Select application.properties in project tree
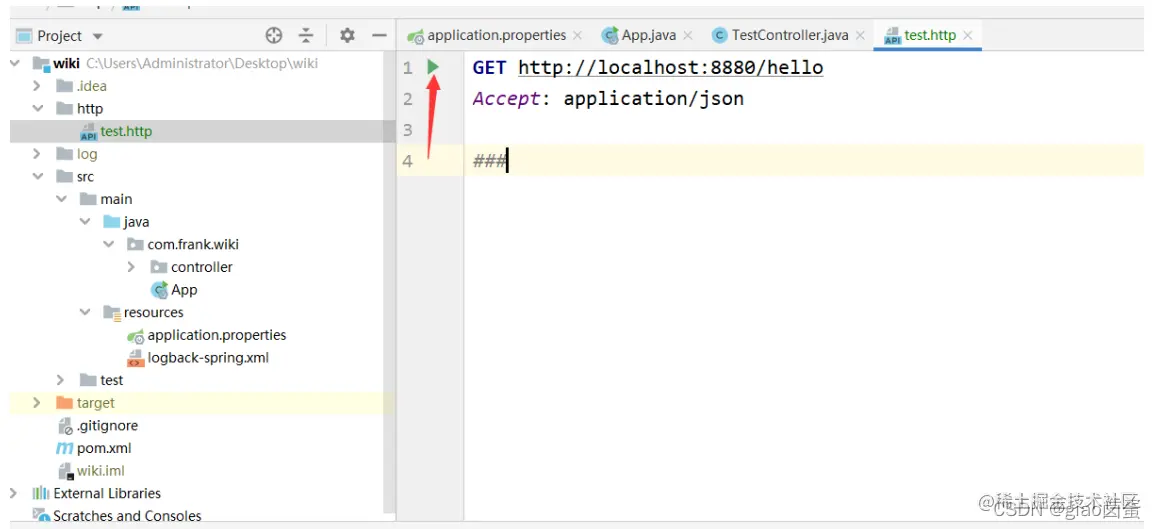 coord(217,335)
